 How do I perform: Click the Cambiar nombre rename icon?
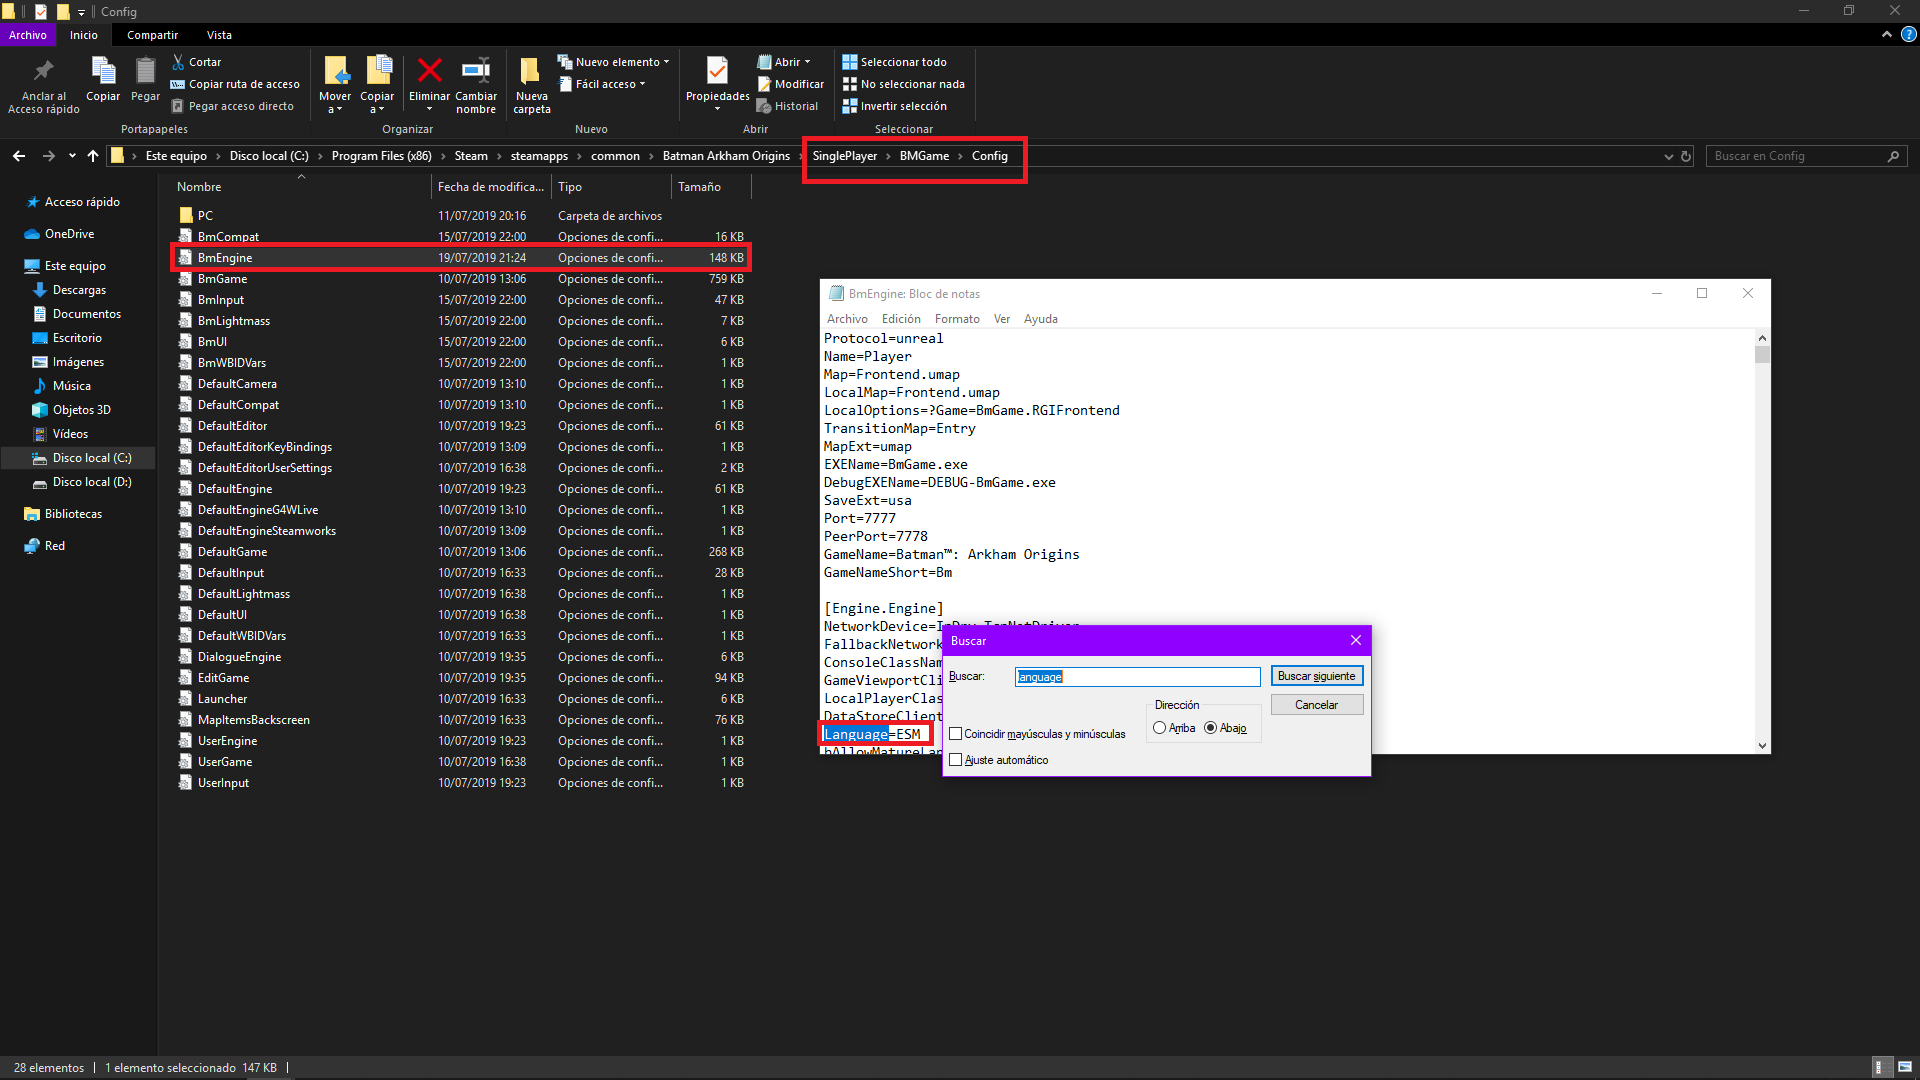[476, 71]
